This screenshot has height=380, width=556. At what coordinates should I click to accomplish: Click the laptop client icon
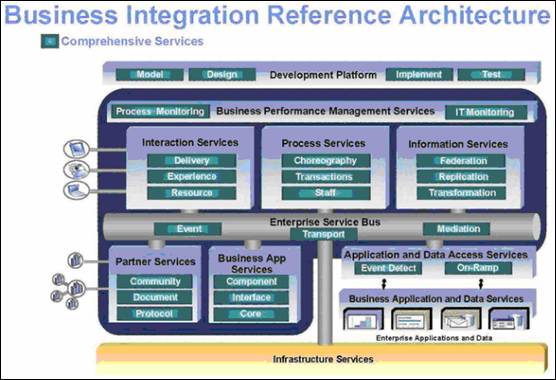[77, 190]
